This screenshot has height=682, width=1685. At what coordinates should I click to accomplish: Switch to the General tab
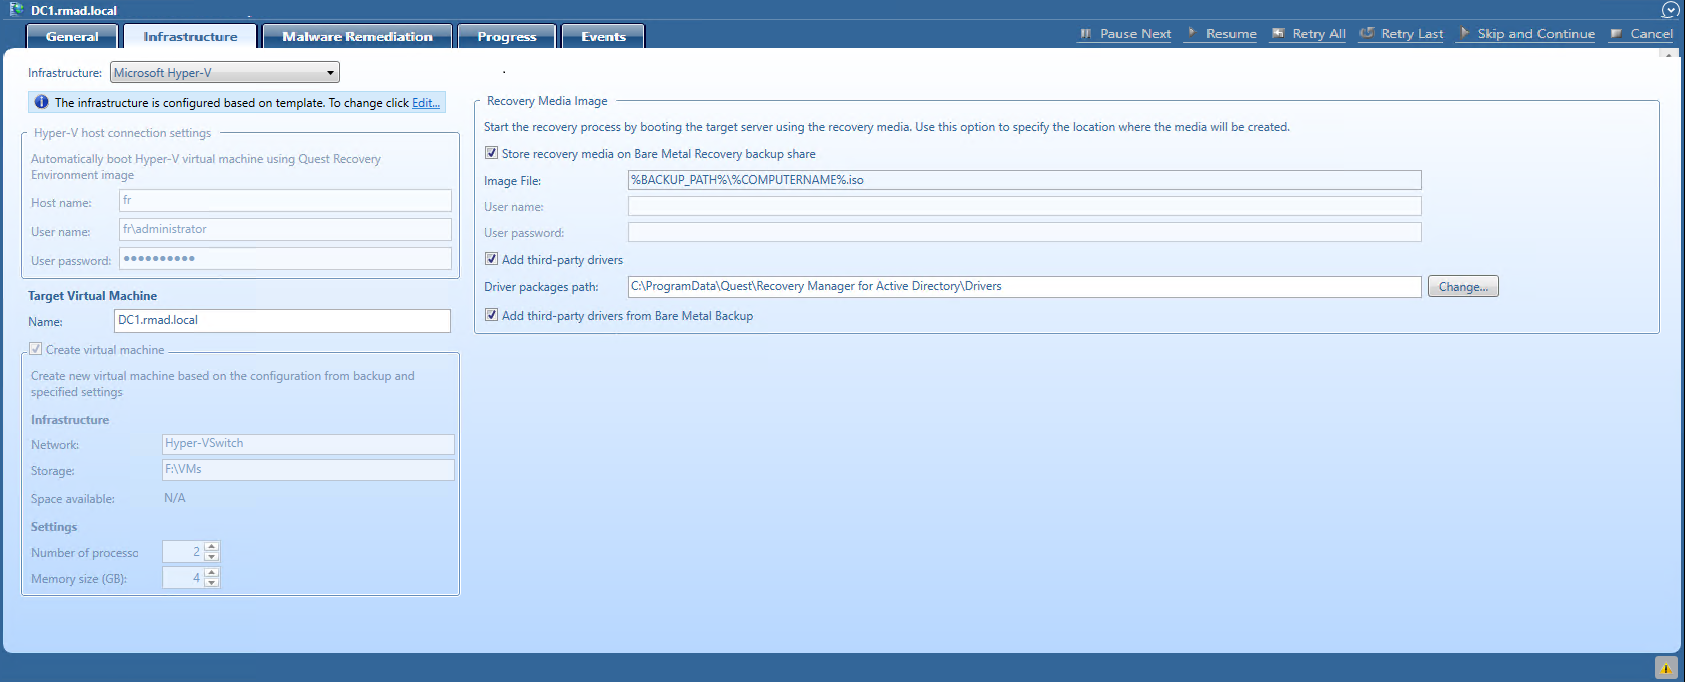pyautogui.click(x=72, y=36)
